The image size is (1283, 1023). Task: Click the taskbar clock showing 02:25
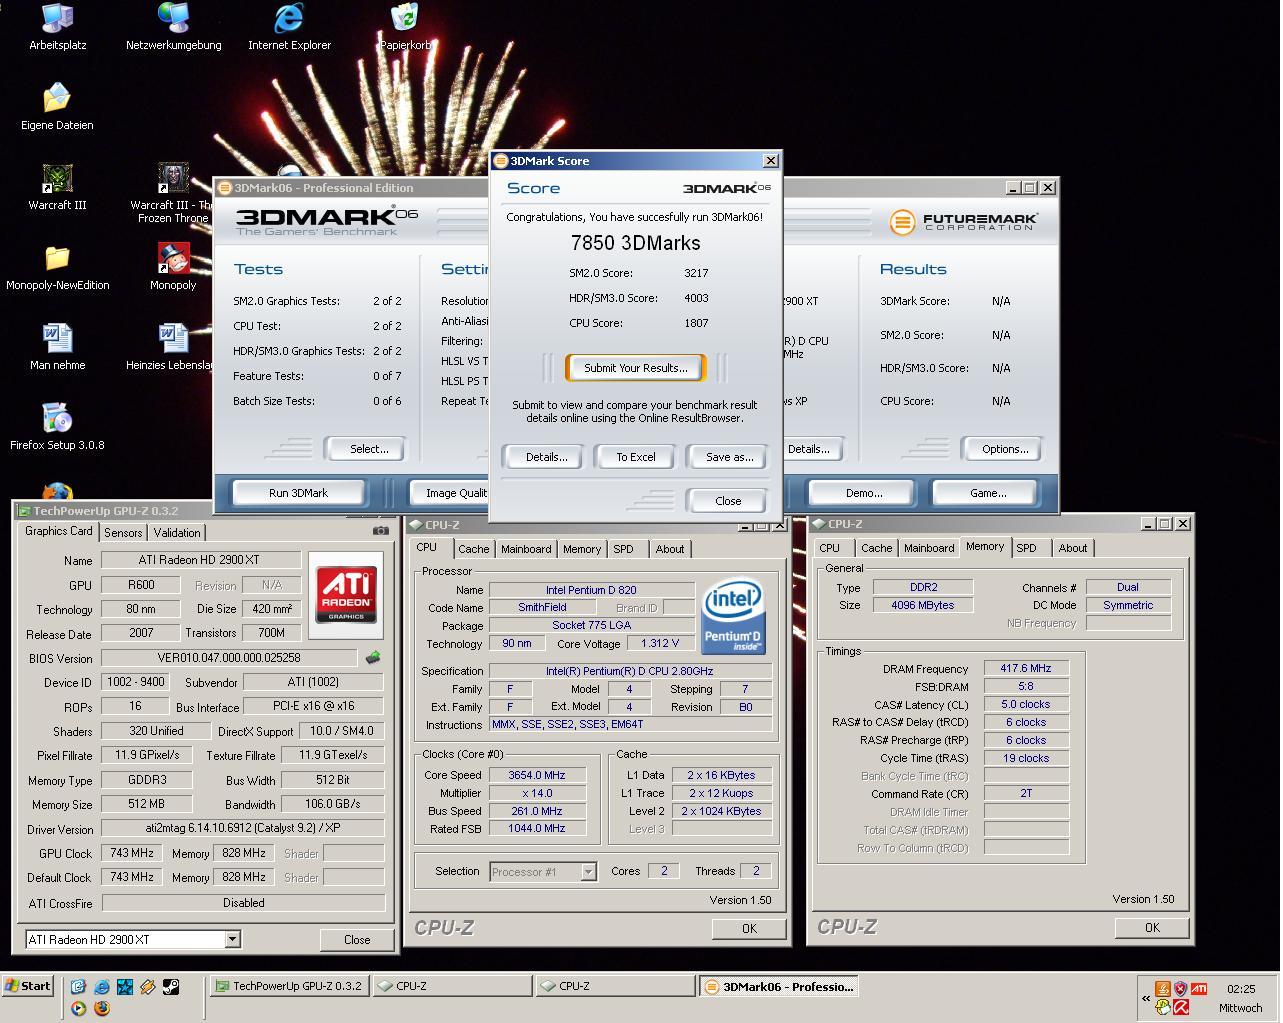(x=1241, y=989)
